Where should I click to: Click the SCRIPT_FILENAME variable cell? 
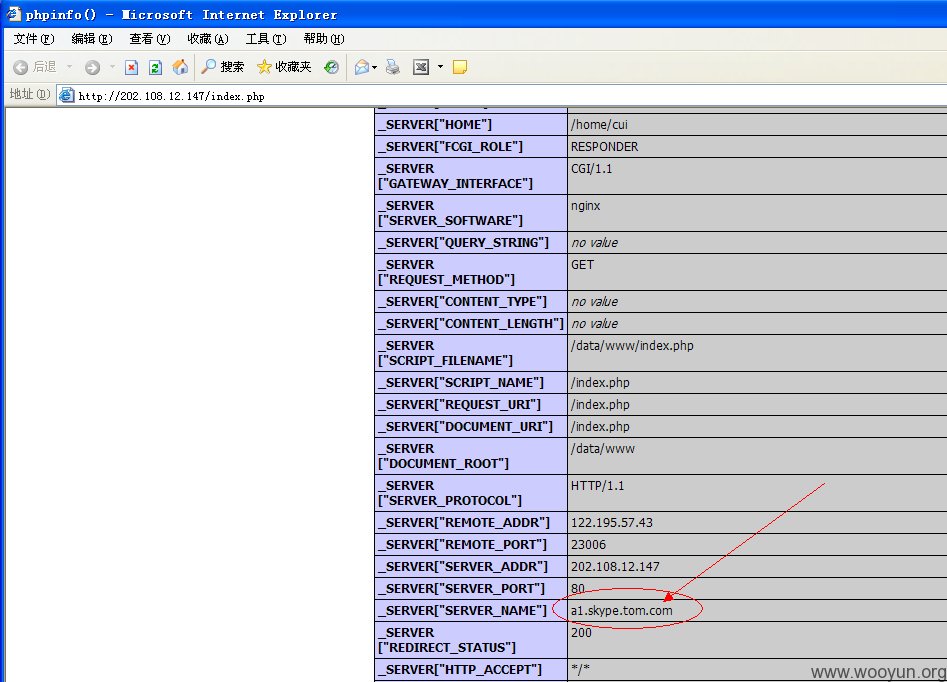470,353
